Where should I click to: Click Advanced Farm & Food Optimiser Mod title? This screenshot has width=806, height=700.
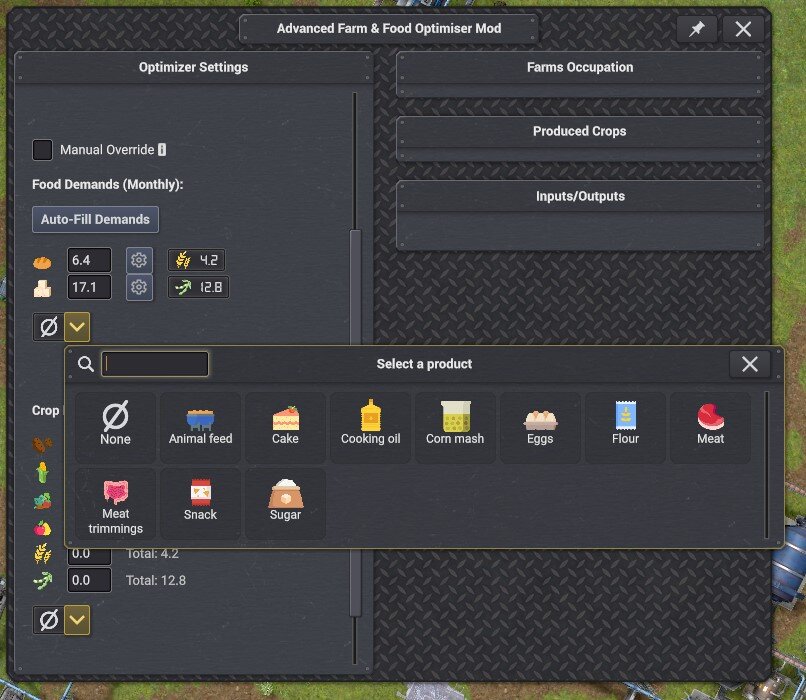pos(389,28)
